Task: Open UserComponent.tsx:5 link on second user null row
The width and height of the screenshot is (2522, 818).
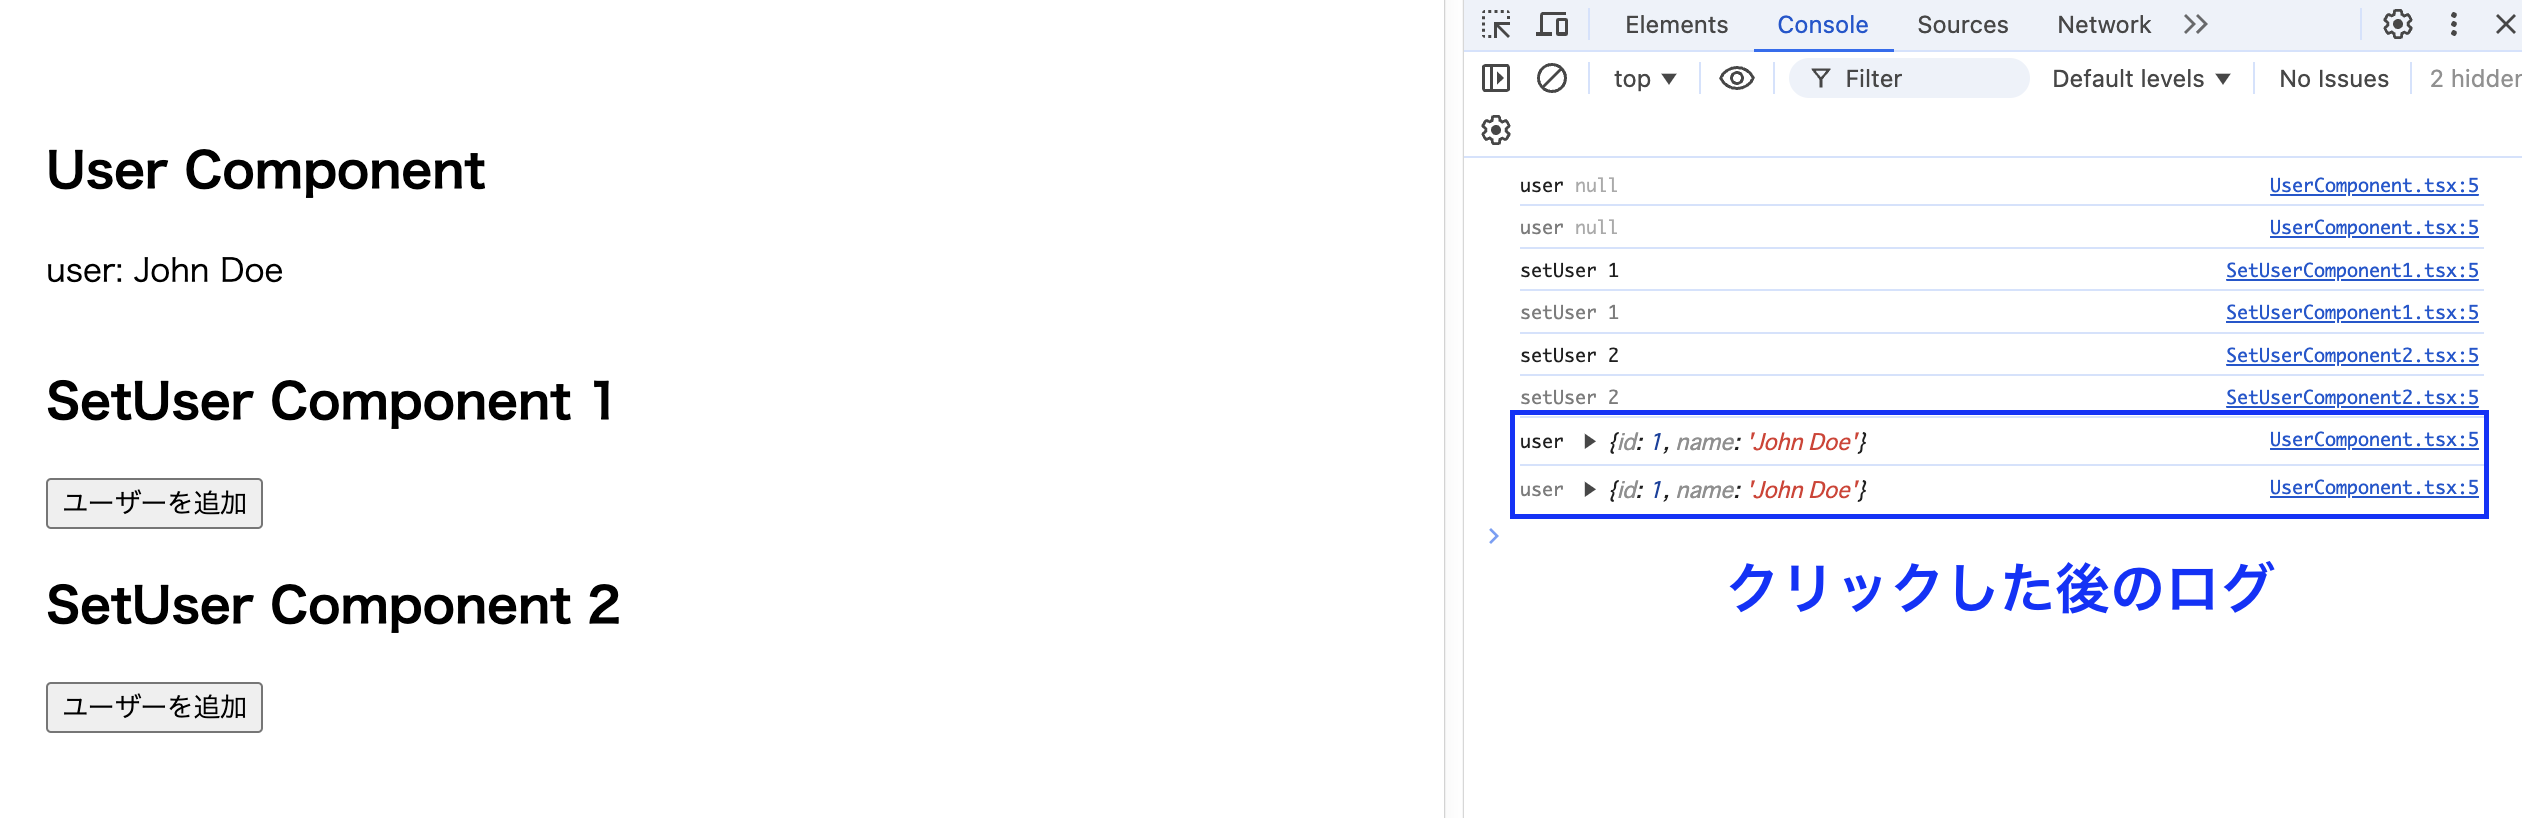Action: (x=2374, y=227)
